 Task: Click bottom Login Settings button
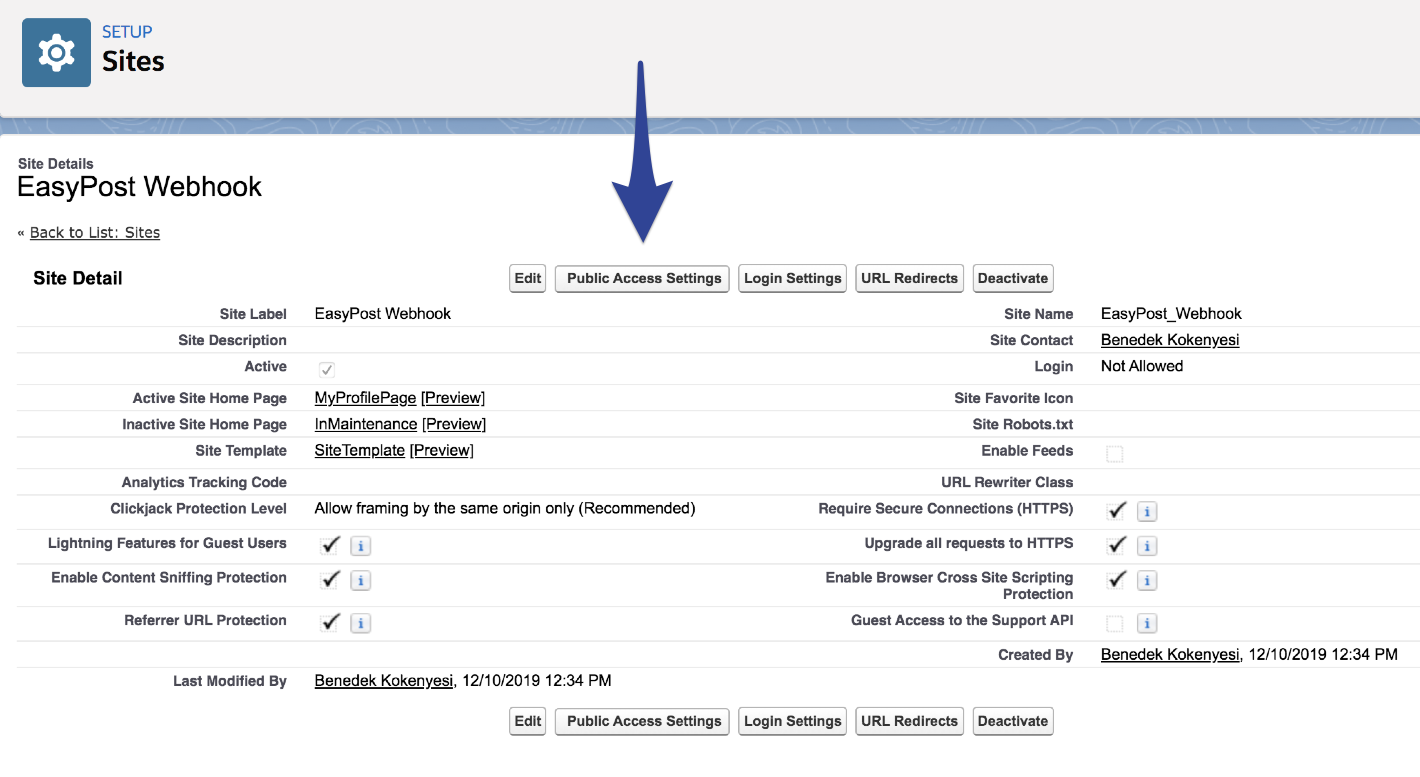click(793, 721)
